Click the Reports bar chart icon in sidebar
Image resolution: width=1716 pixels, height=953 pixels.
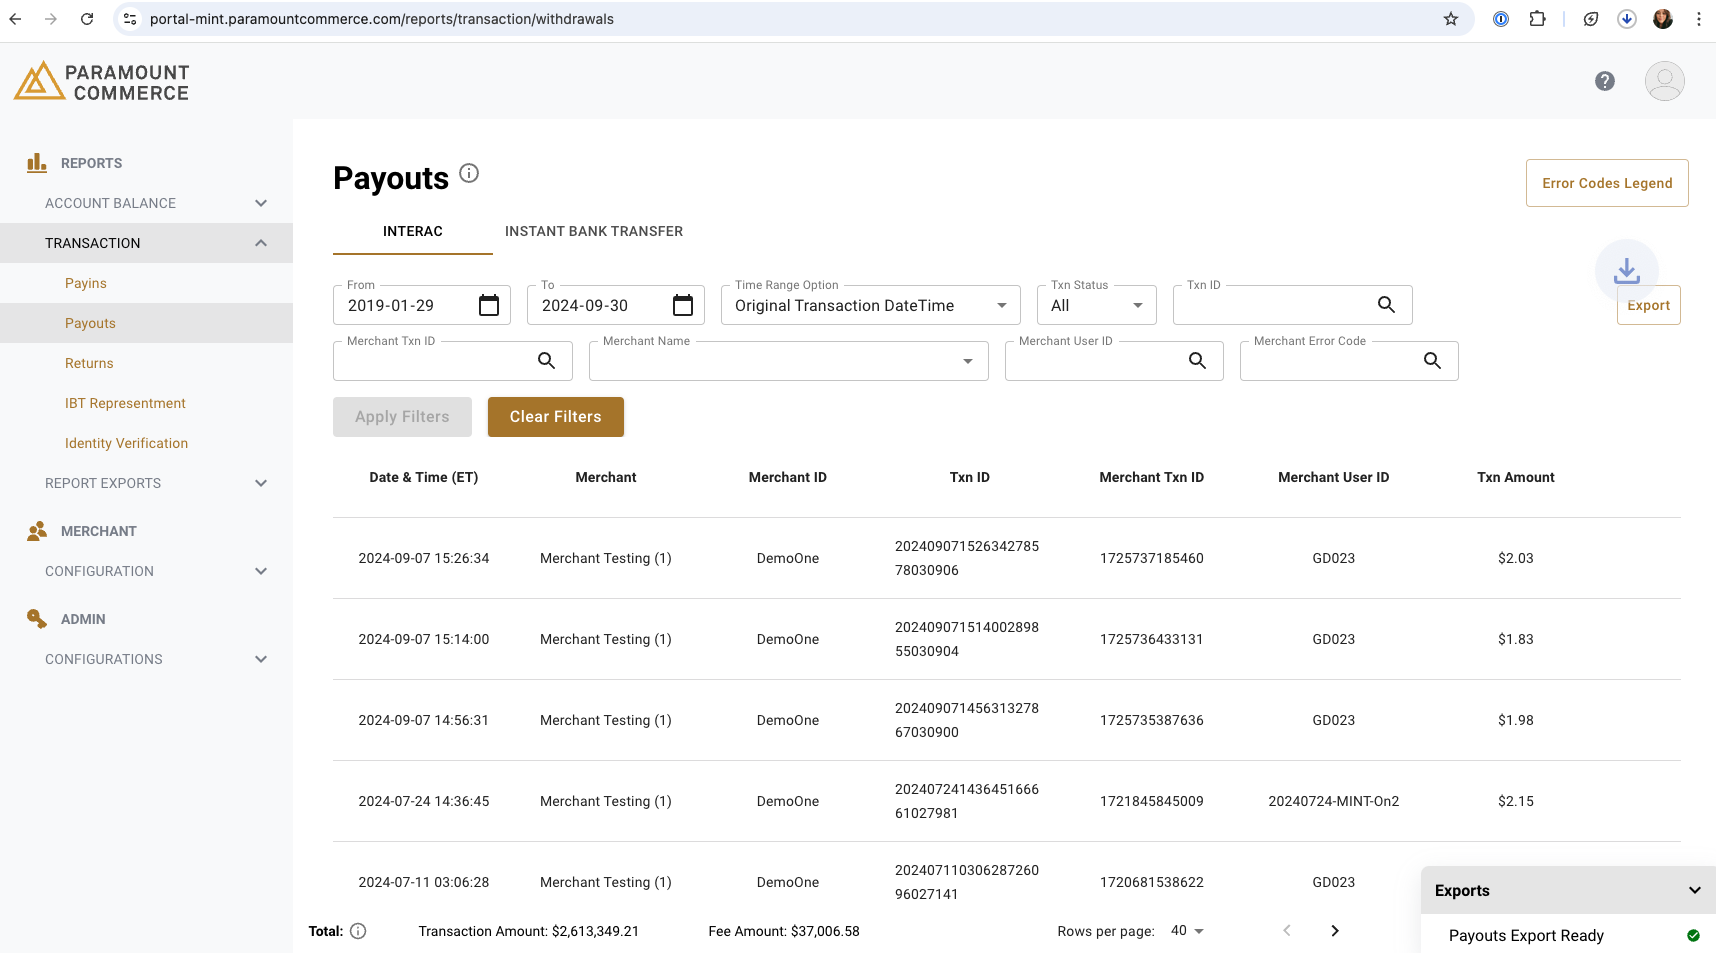click(x=37, y=162)
